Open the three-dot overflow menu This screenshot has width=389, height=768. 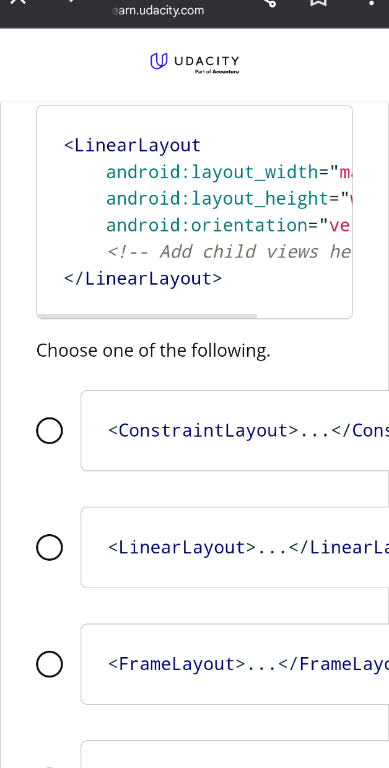tap(371, 2)
